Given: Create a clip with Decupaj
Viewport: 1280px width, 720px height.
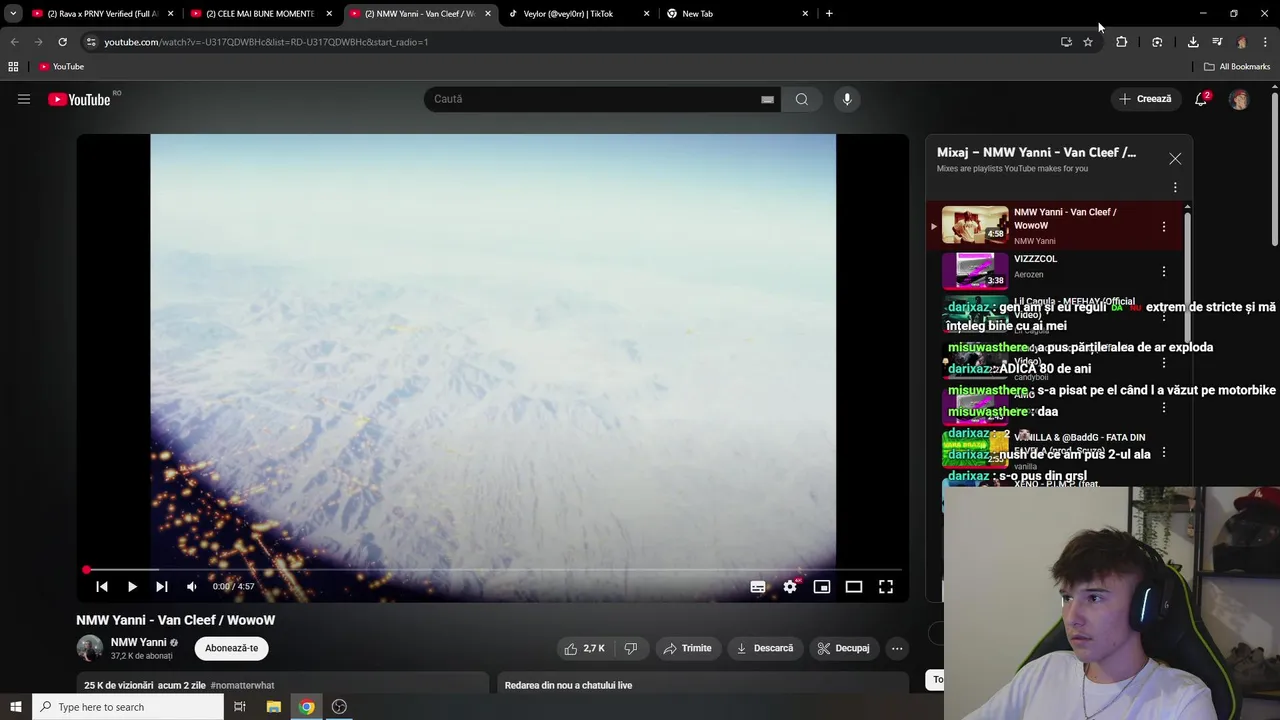Looking at the screenshot, I should [x=843, y=648].
